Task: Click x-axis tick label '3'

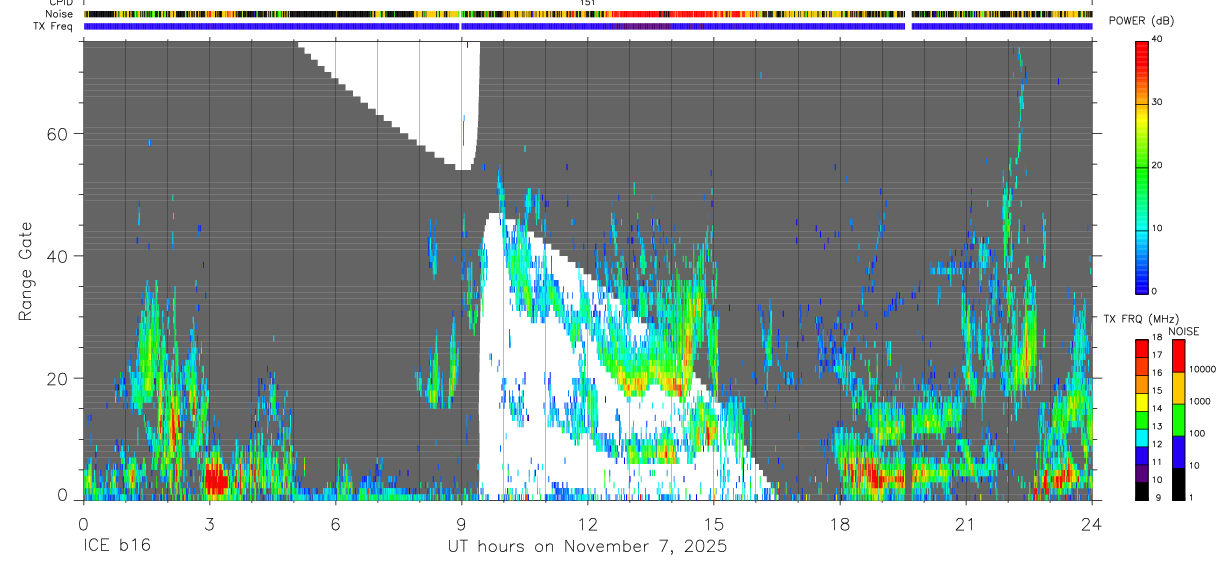Action: coord(209,525)
